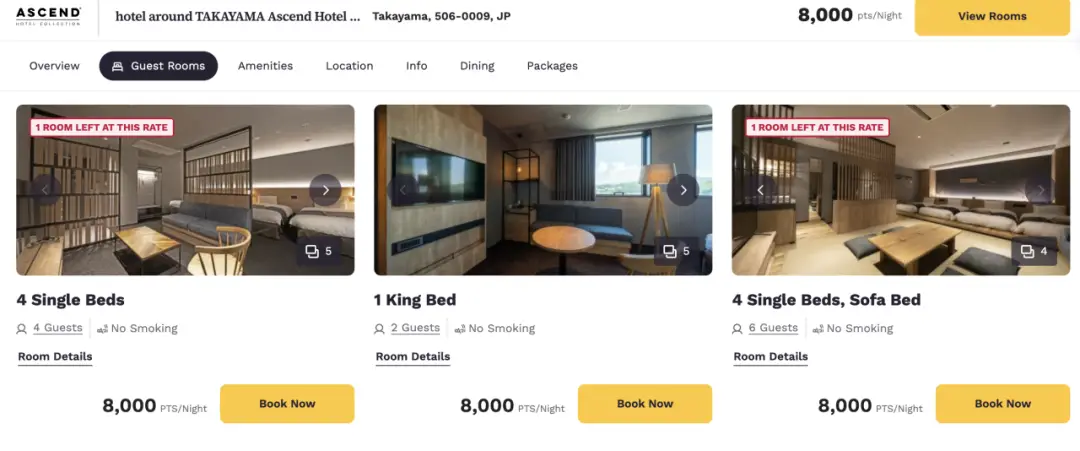Viewport: 1080px width, 451px height.
Task: Go to the Dining tab
Action: pyautogui.click(x=477, y=66)
